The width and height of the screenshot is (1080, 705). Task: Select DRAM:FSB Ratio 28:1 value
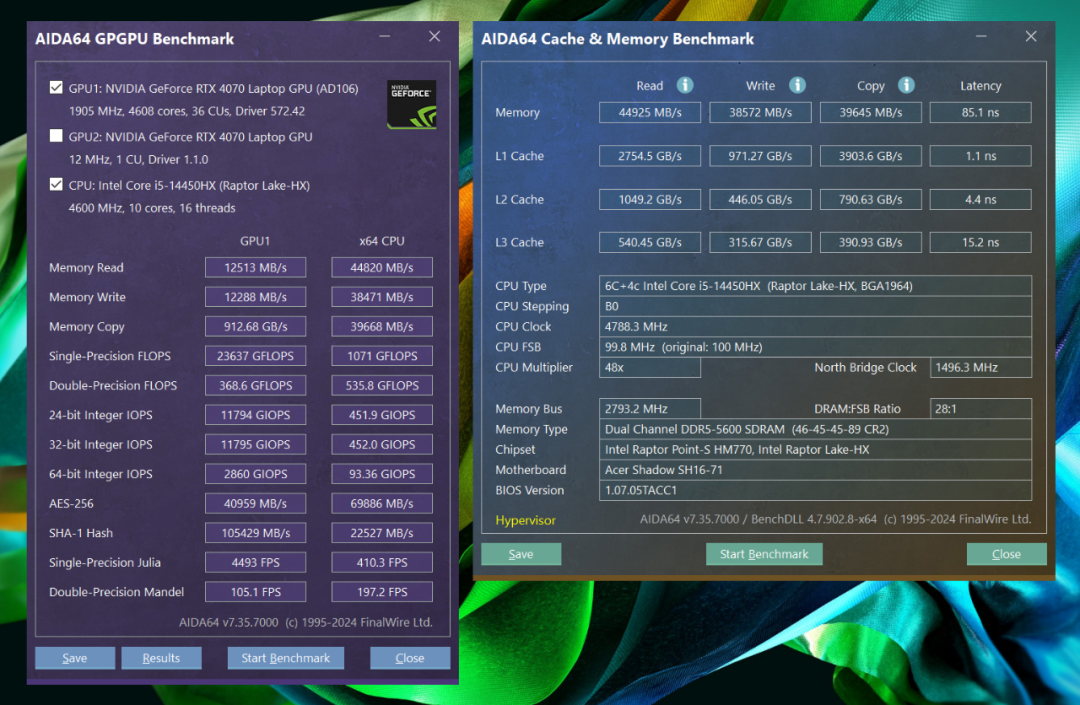pos(981,408)
